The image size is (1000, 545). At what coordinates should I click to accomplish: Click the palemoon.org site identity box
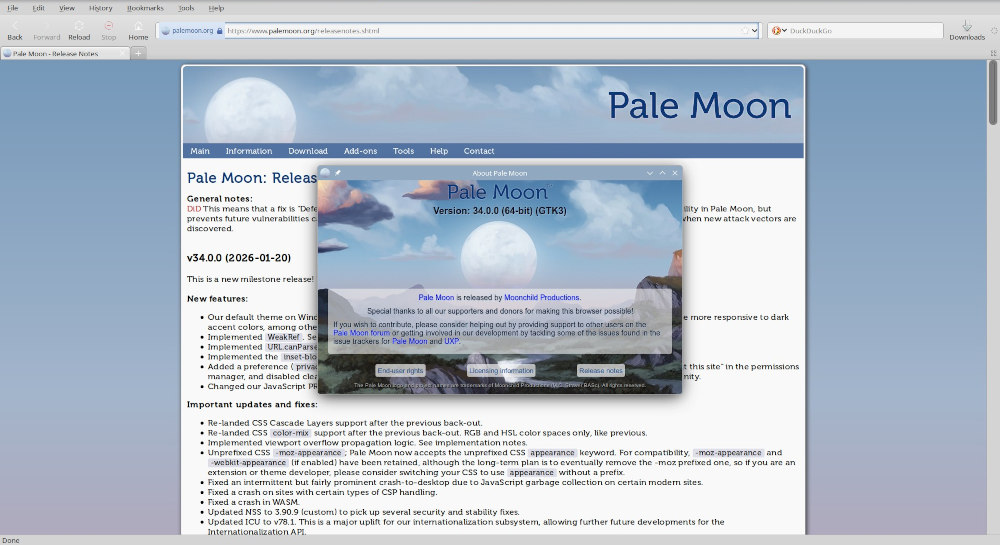point(191,31)
